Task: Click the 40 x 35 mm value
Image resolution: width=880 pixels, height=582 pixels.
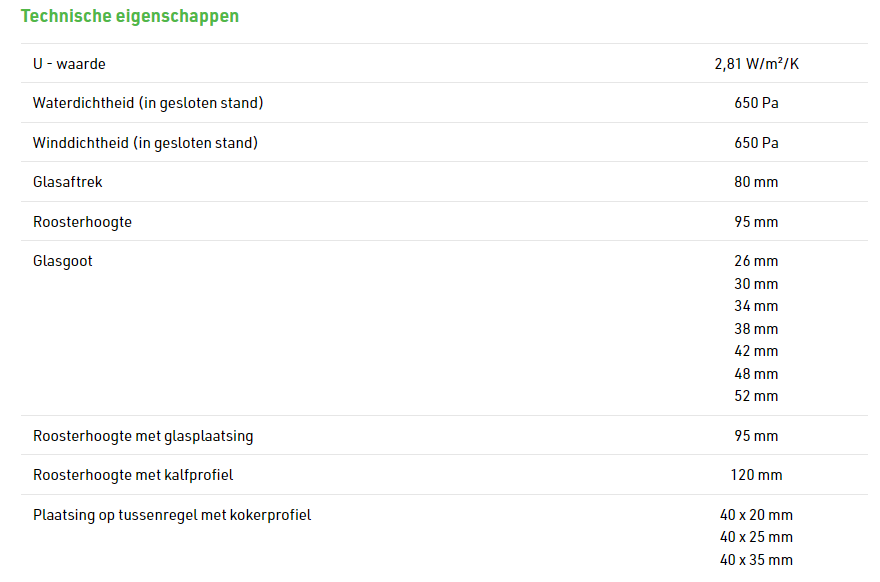Action: (756, 560)
